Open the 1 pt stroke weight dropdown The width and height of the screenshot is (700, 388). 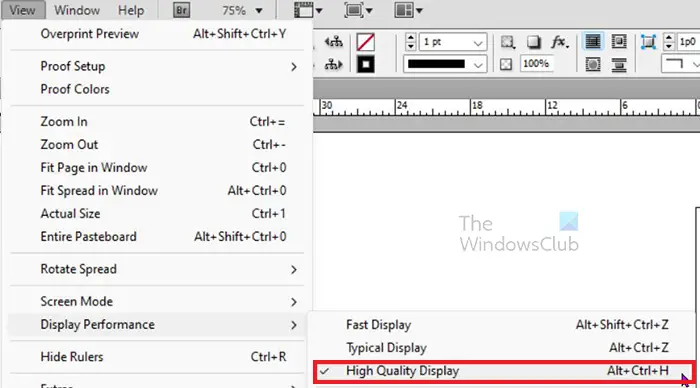point(478,42)
